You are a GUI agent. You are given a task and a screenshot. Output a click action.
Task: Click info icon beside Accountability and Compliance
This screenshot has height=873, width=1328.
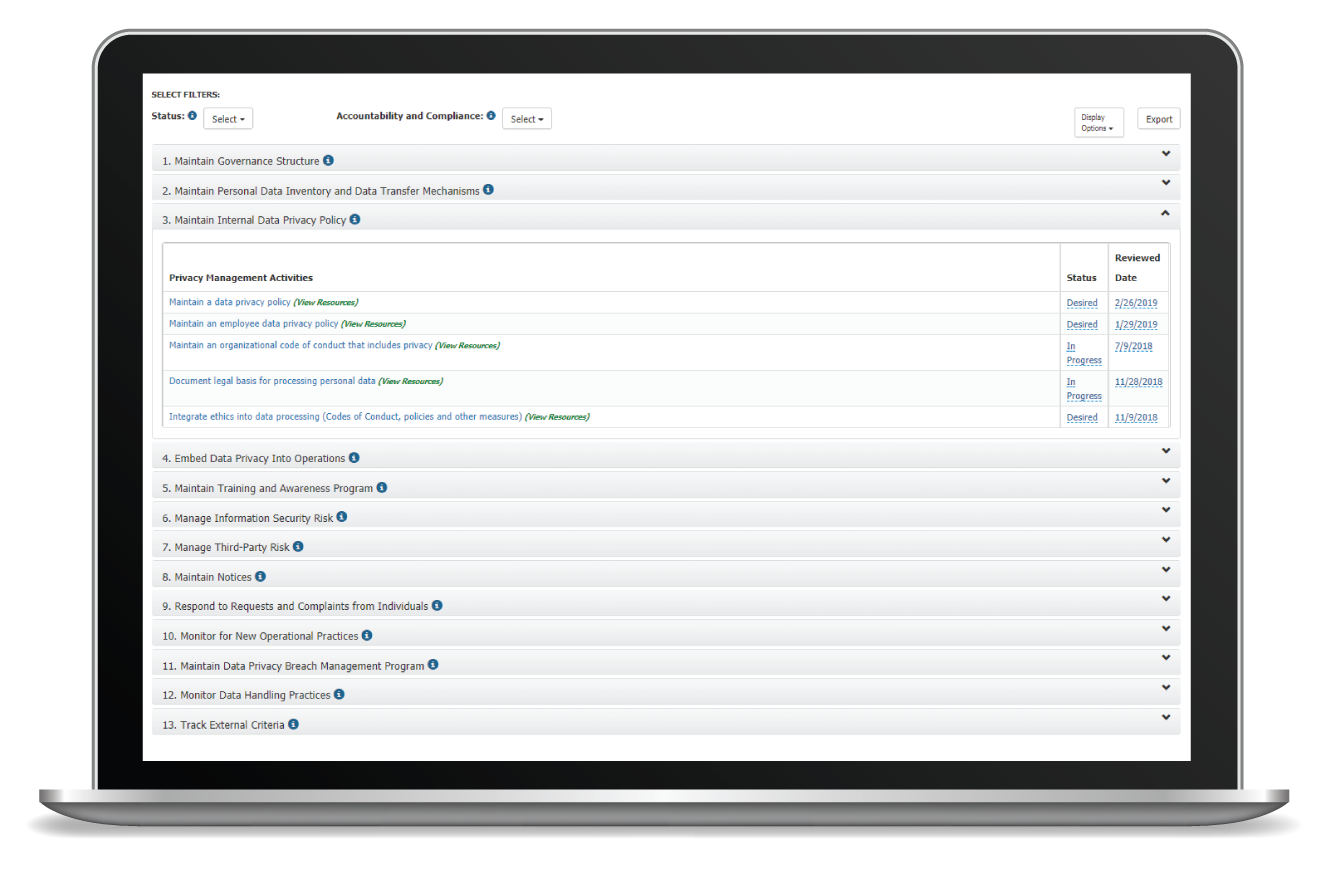coord(491,116)
